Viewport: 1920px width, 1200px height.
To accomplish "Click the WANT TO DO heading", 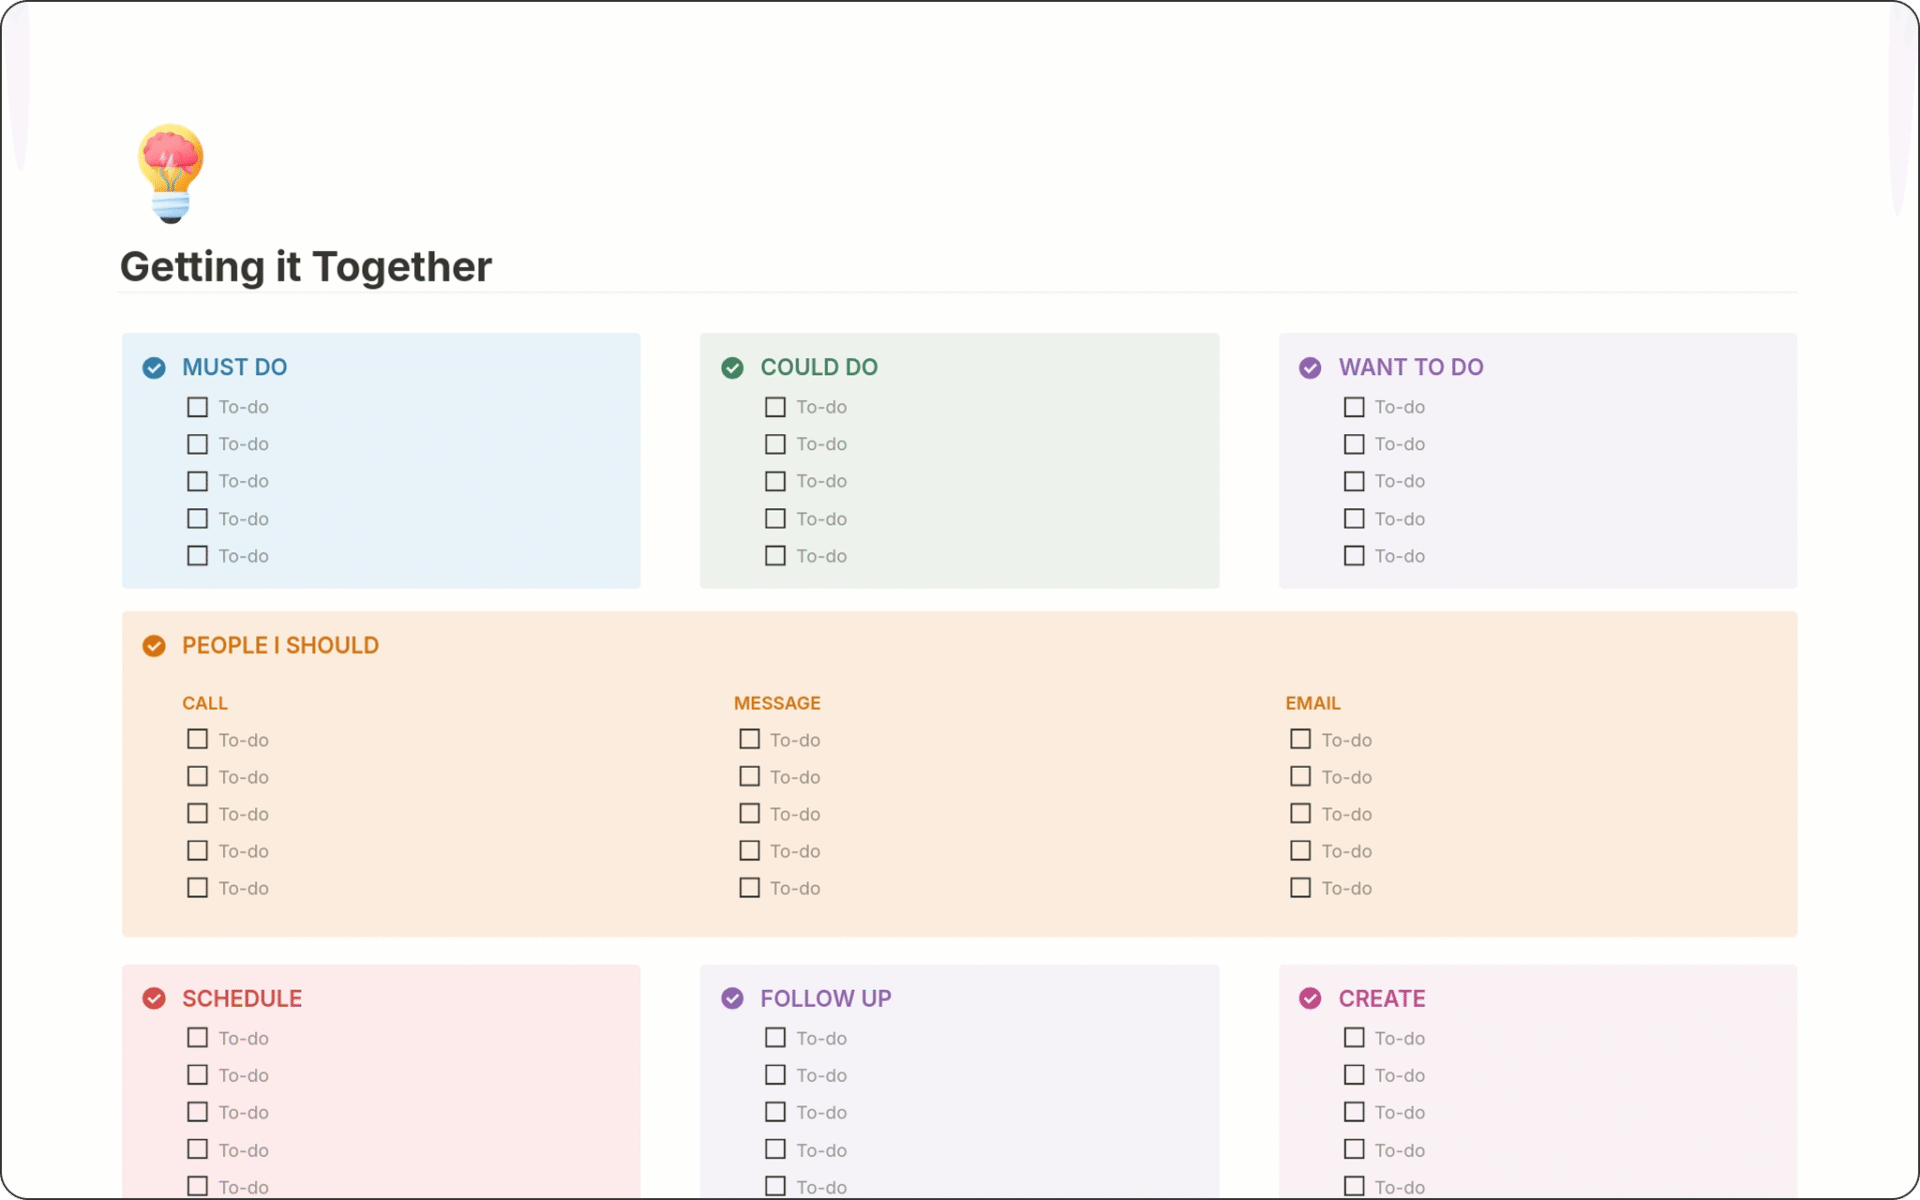I will point(1411,367).
